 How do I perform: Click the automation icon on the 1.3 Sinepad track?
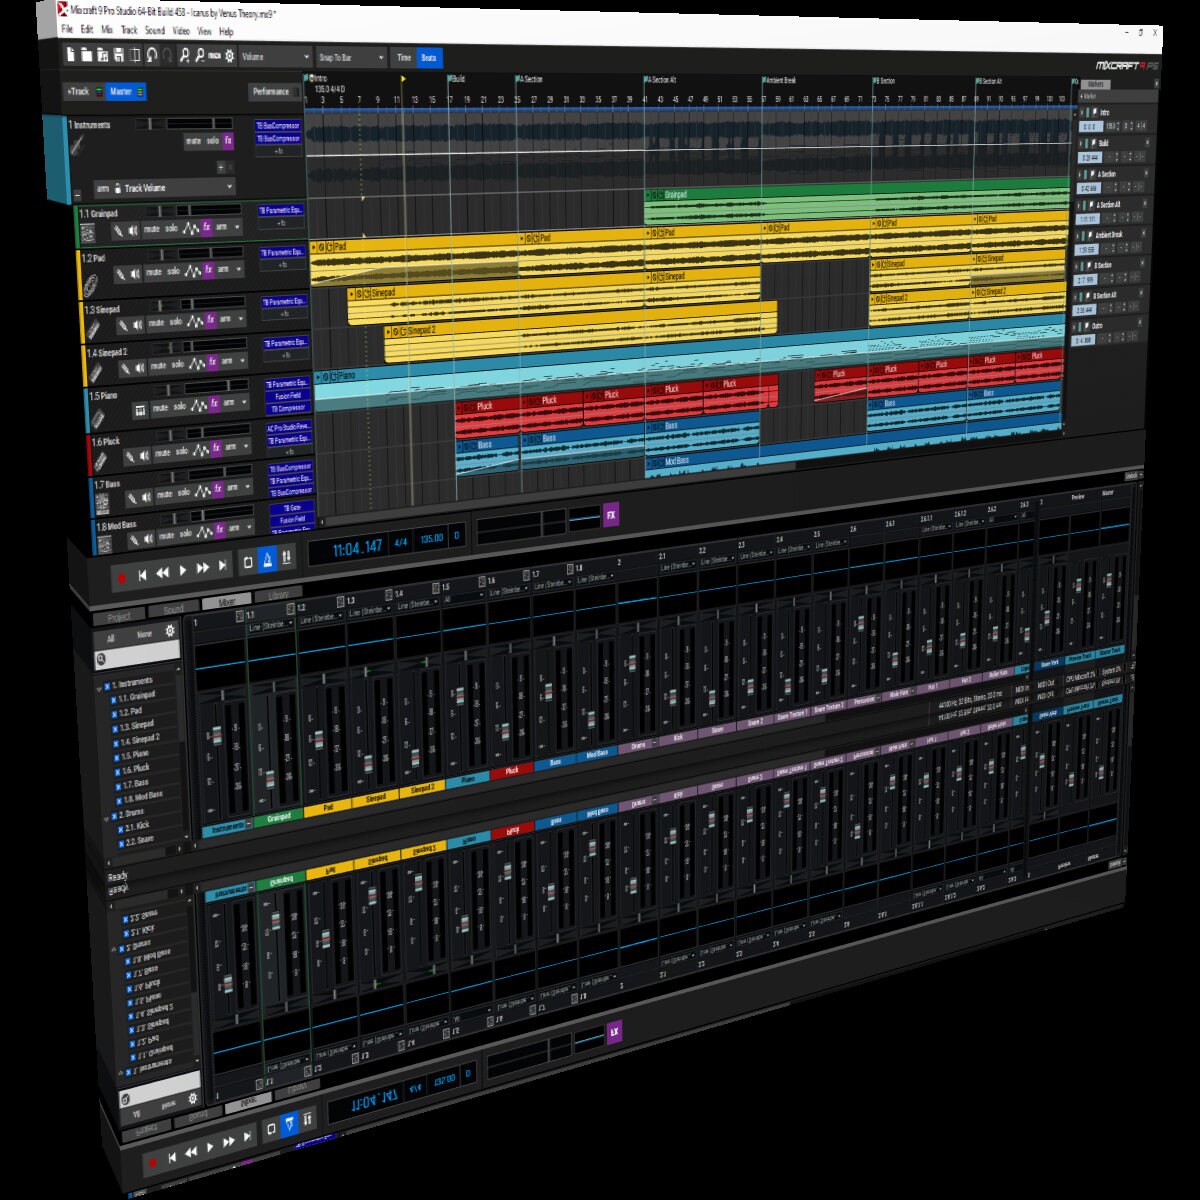pyautogui.click(x=197, y=321)
